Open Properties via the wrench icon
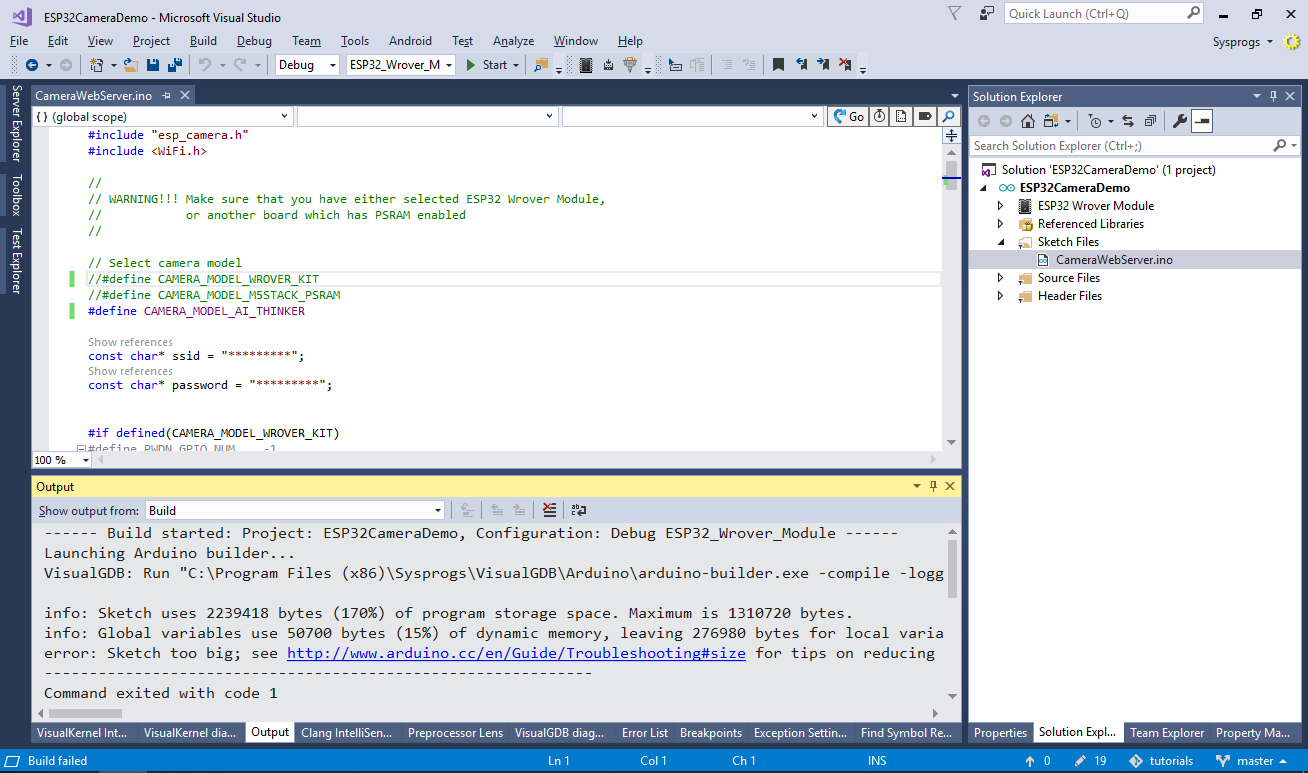Viewport: 1308px width, 773px height. point(1179,121)
